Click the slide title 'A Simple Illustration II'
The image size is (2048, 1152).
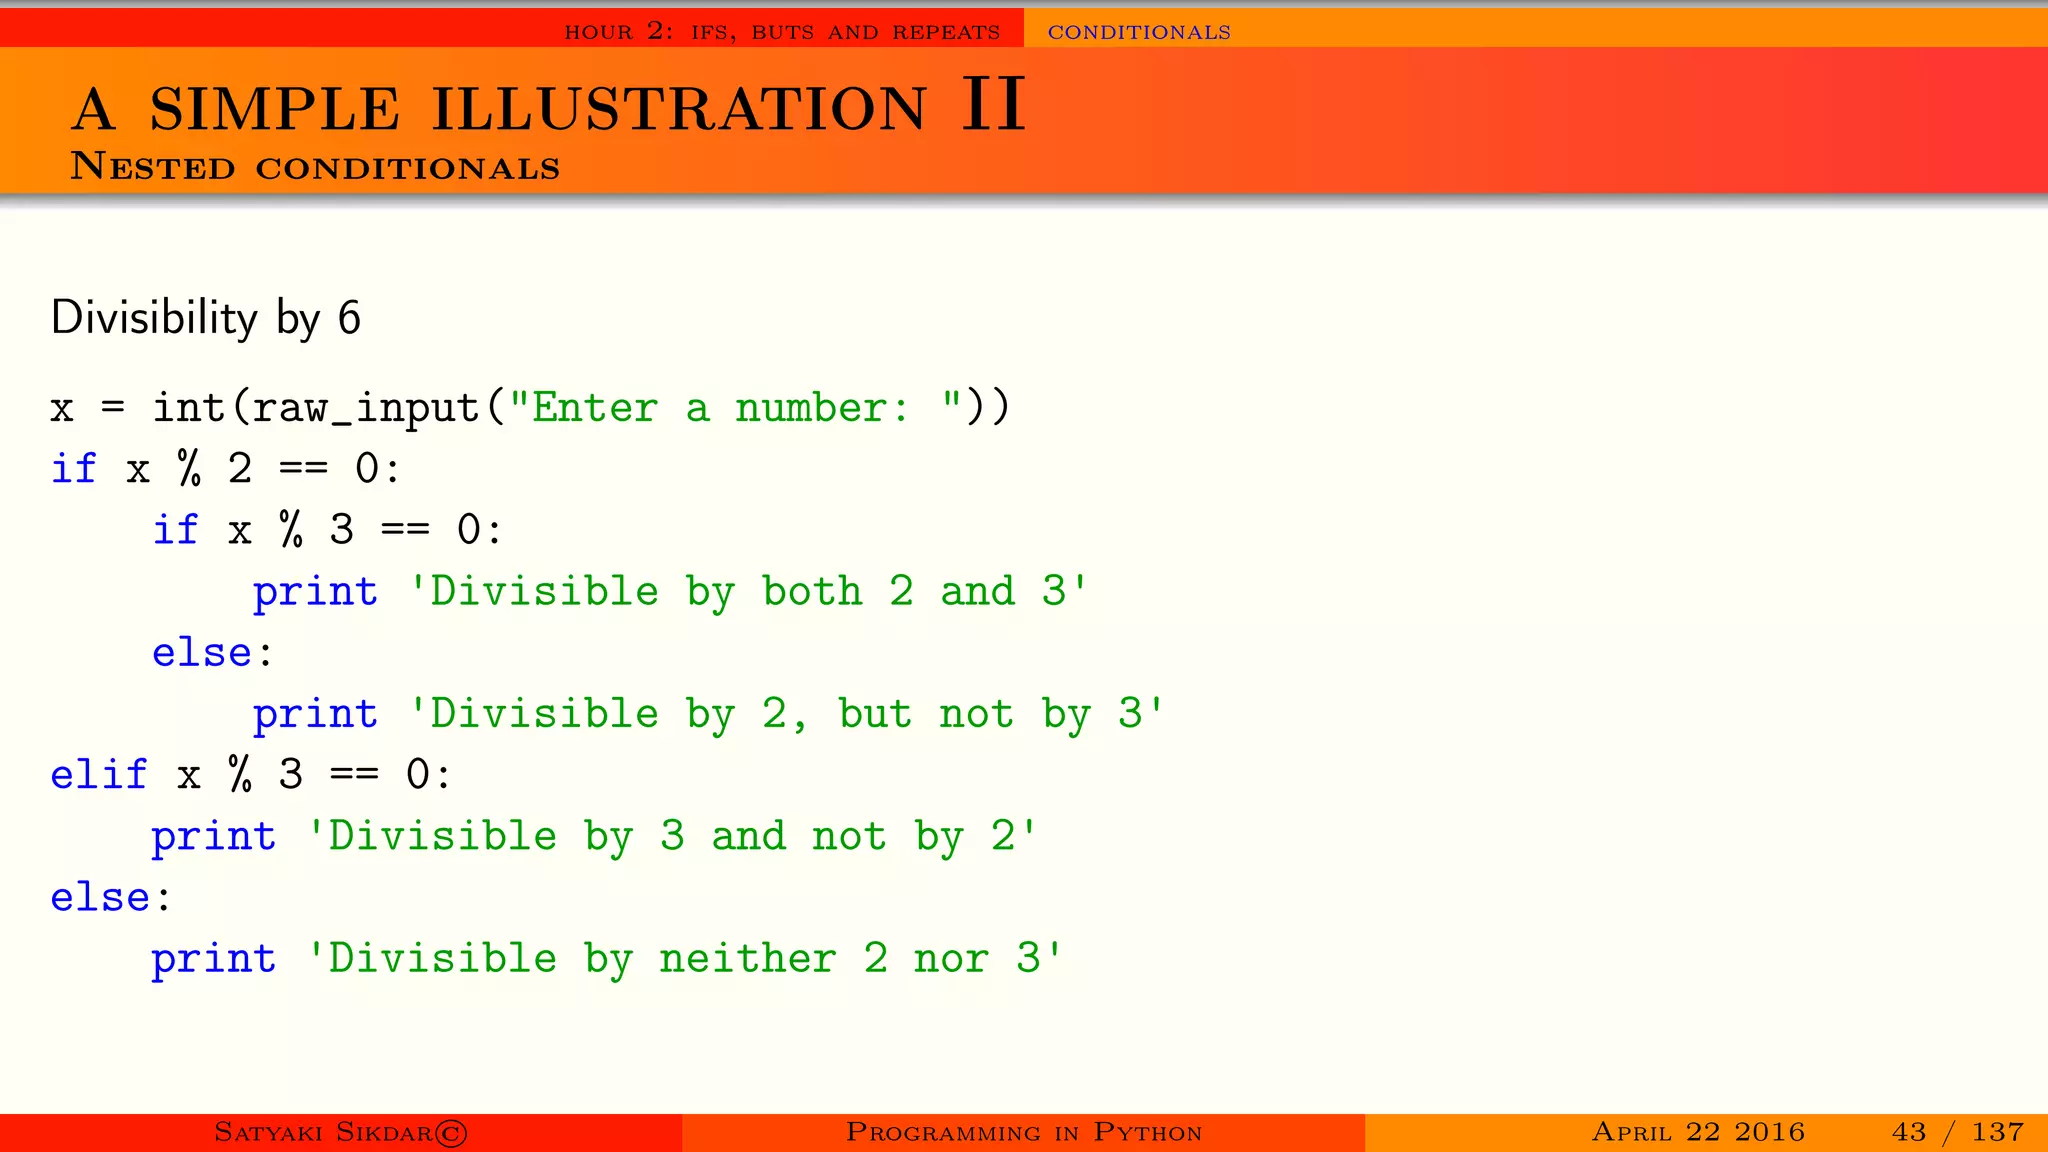(x=549, y=105)
